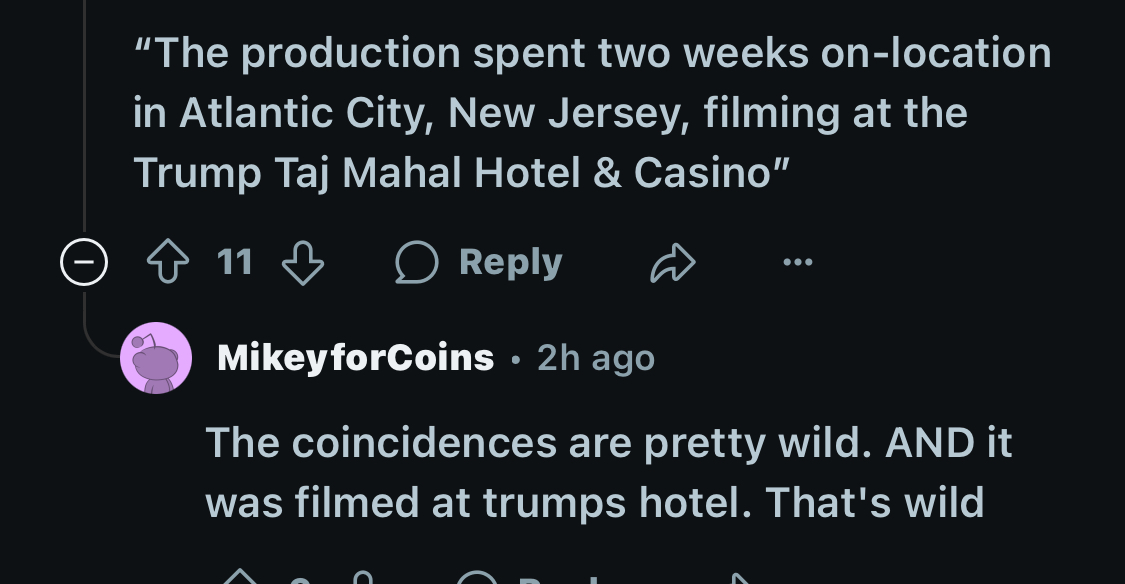Open the three-dot more options menu

(798, 262)
